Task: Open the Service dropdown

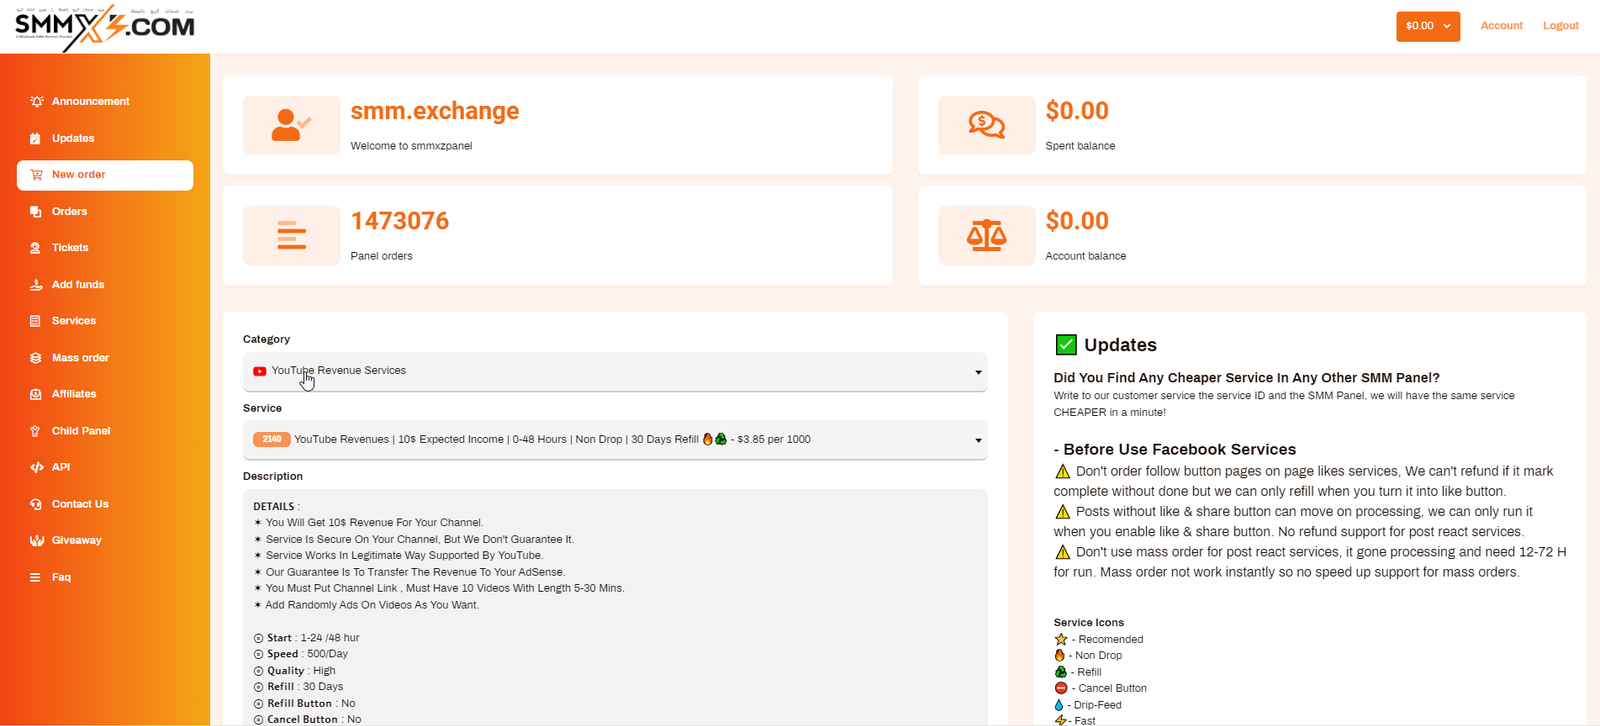Action: [x=615, y=440]
